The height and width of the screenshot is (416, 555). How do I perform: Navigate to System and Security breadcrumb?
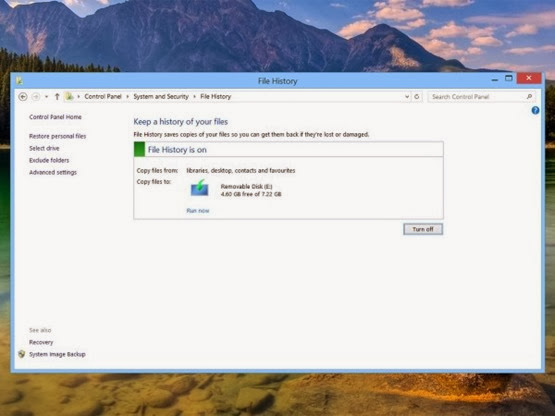click(x=161, y=96)
